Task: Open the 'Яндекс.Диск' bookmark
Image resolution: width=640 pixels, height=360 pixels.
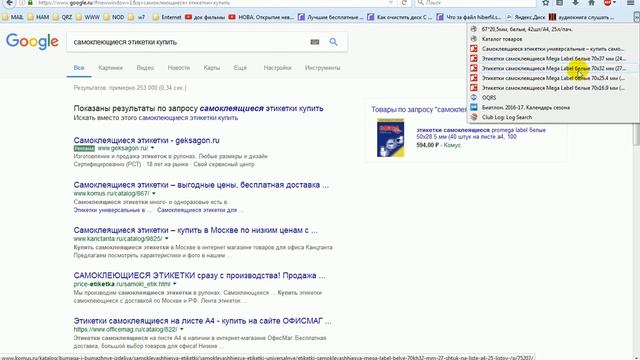Action: click(526, 17)
